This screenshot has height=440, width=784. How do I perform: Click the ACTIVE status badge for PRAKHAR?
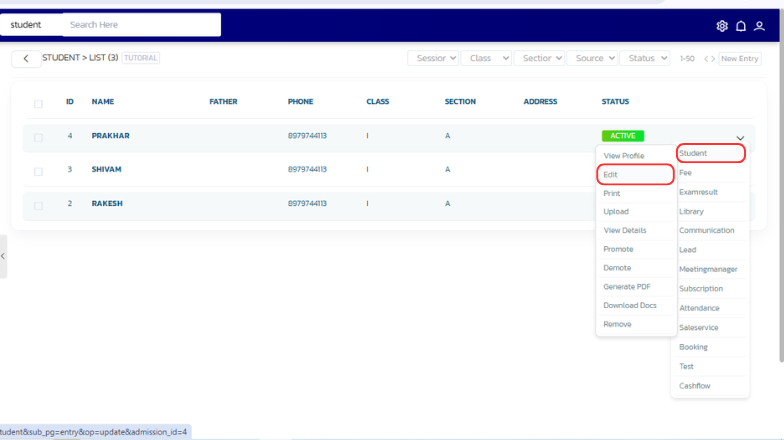622,136
